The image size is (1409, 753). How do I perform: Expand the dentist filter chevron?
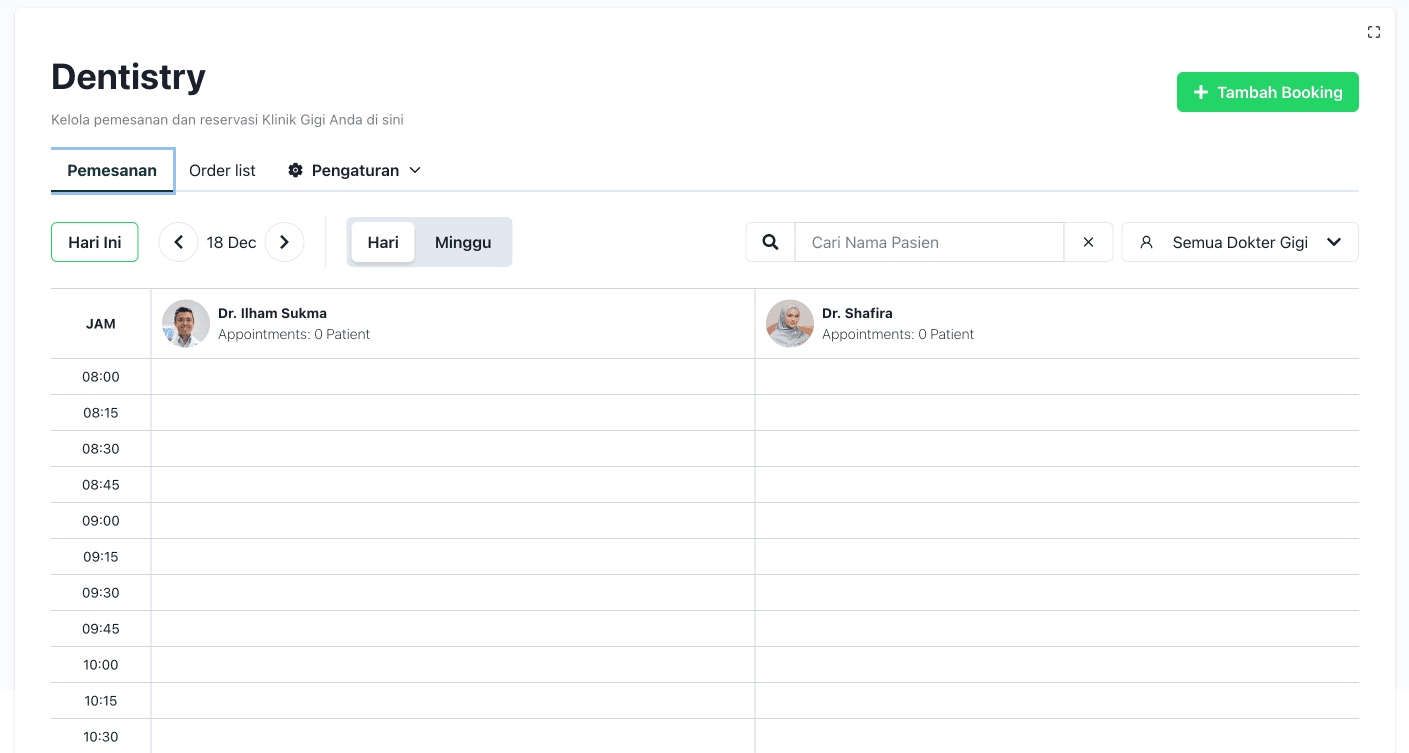[1334, 242]
